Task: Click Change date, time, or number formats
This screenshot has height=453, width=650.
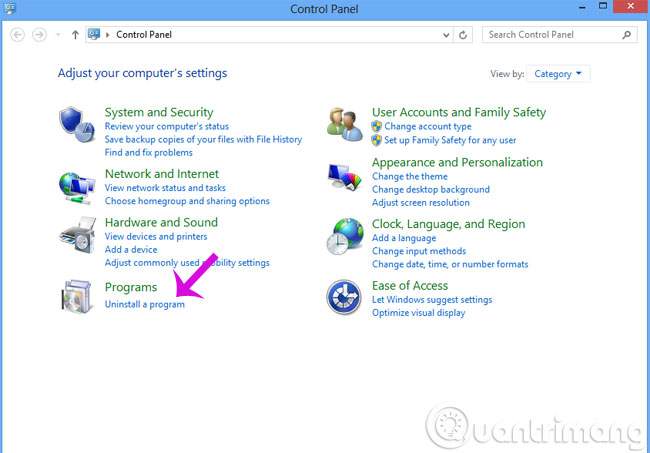Action: [450, 264]
